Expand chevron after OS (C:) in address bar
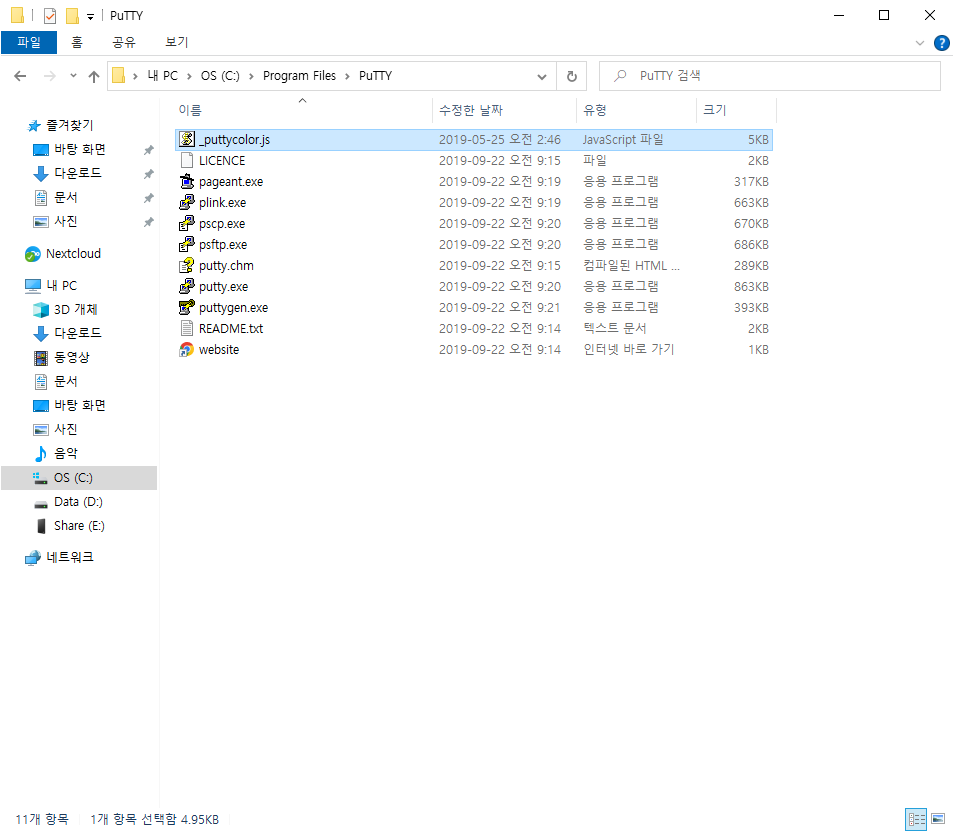 click(x=251, y=76)
